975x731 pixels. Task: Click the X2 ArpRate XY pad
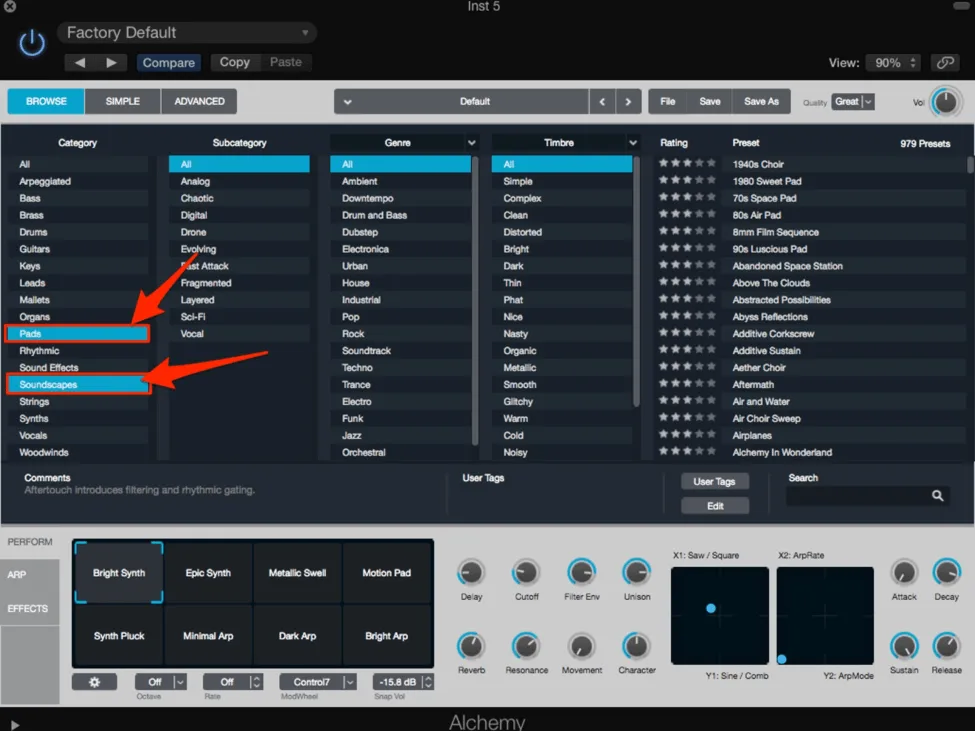pos(825,615)
